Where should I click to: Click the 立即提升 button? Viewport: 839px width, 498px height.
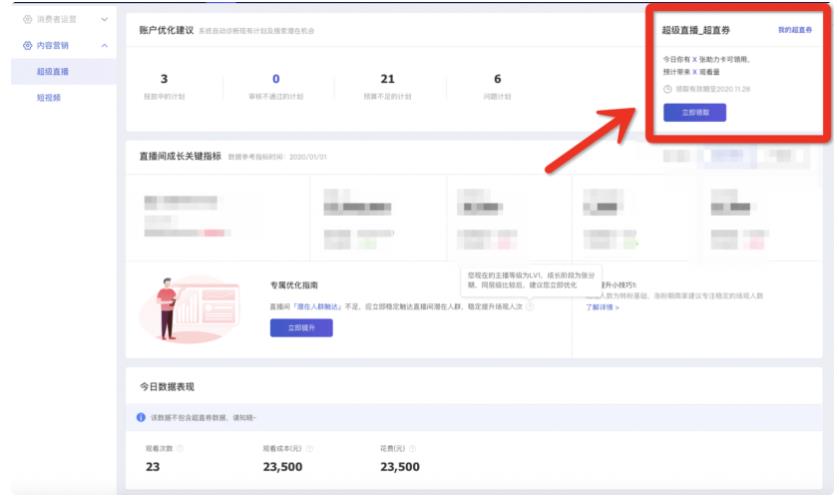point(301,328)
